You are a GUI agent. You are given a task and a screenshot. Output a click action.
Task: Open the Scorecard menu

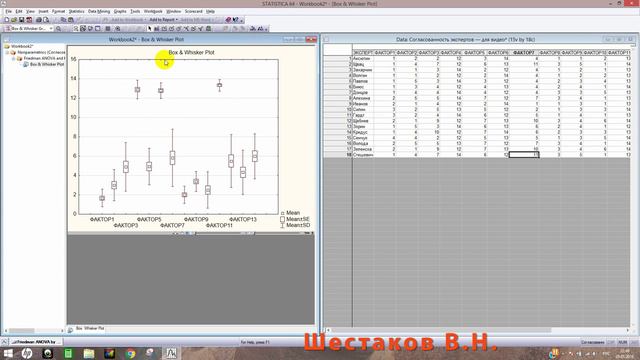click(x=193, y=11)
